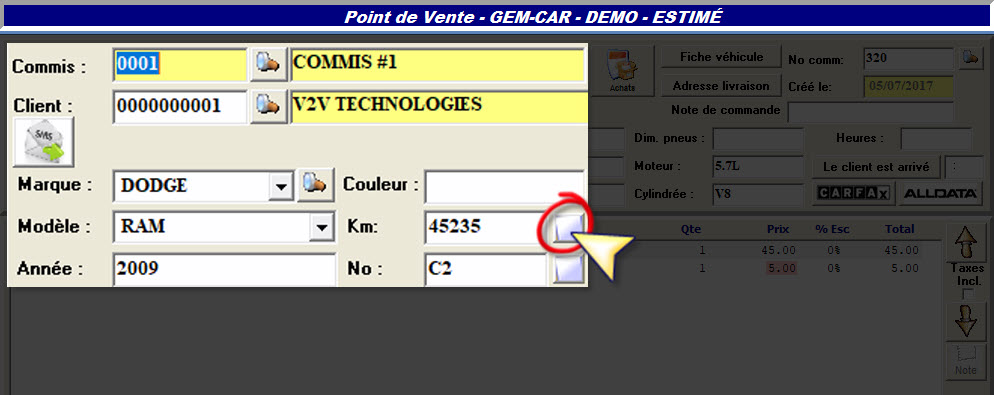
Task: Send SMS with the envelope icon
Action: (44, 142)
